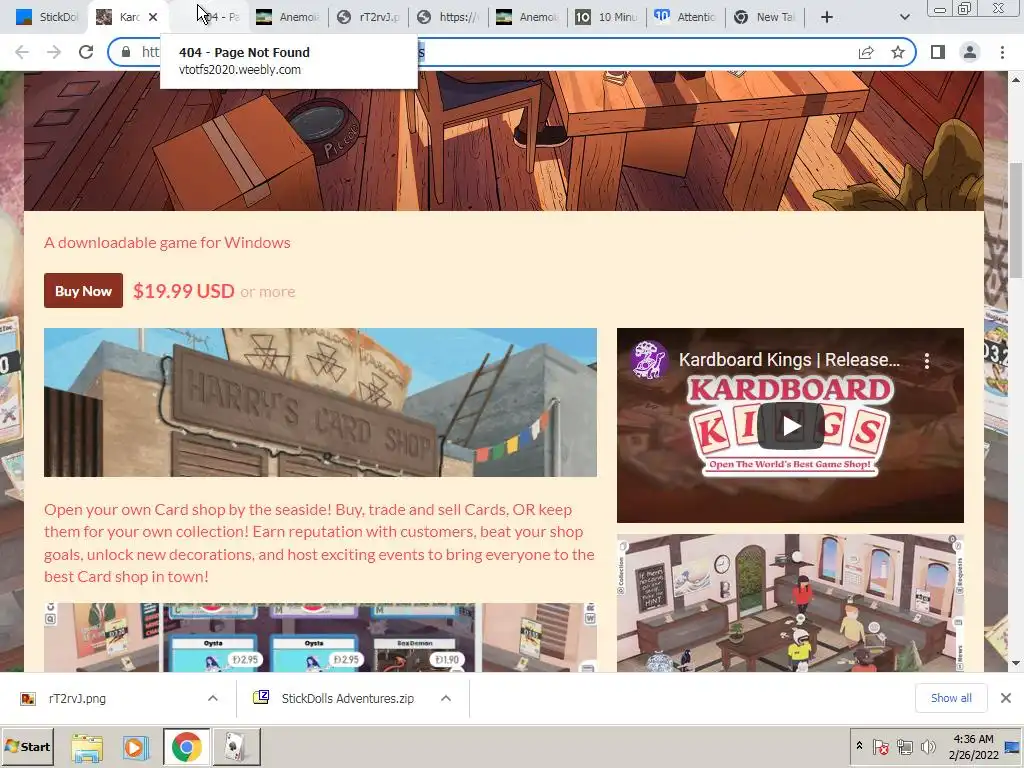Switch to the Attention tab
1024x768 pixels.
point(686,17)
